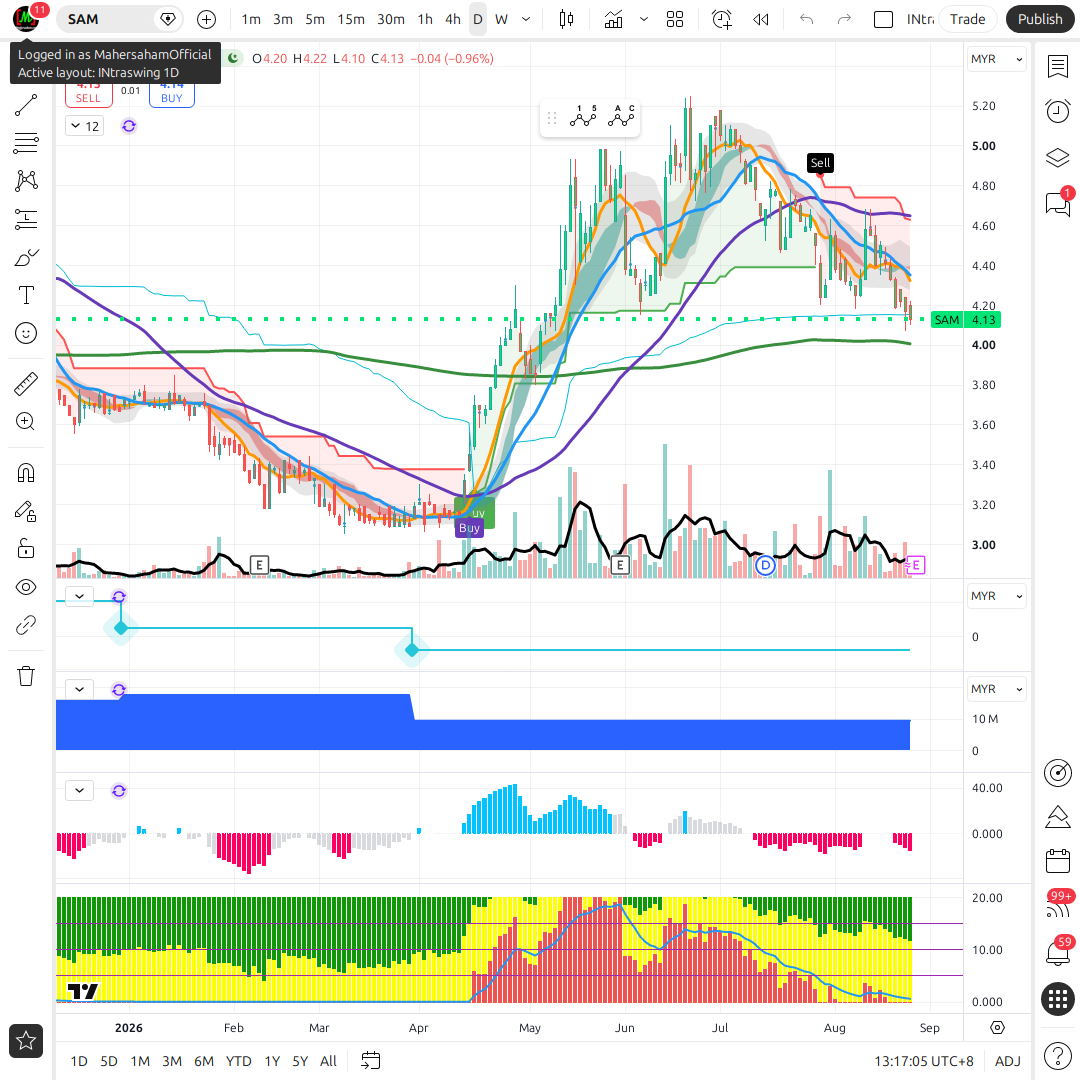
Task: Open the alerts clock panel
Action: tap(1058, 111)
